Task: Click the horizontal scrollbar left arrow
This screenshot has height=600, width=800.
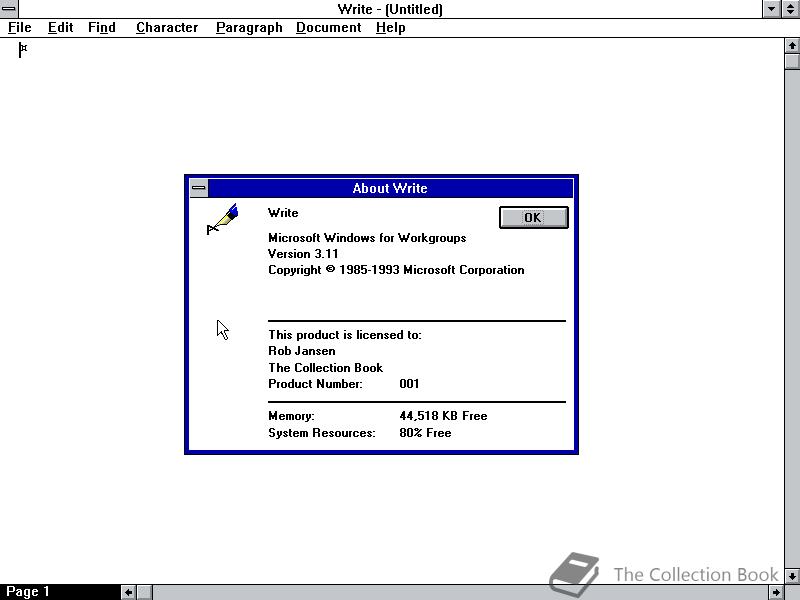Action: pyautogui.click(x=128, y=592)
